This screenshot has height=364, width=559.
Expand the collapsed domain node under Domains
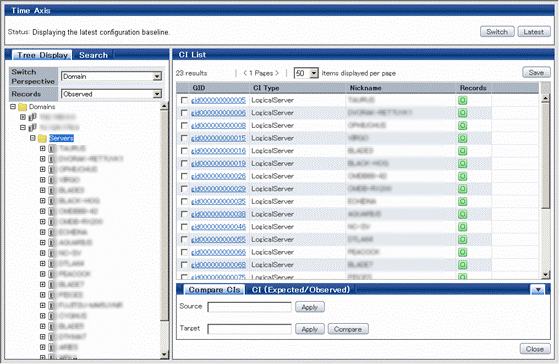click(x=23, y=117)
